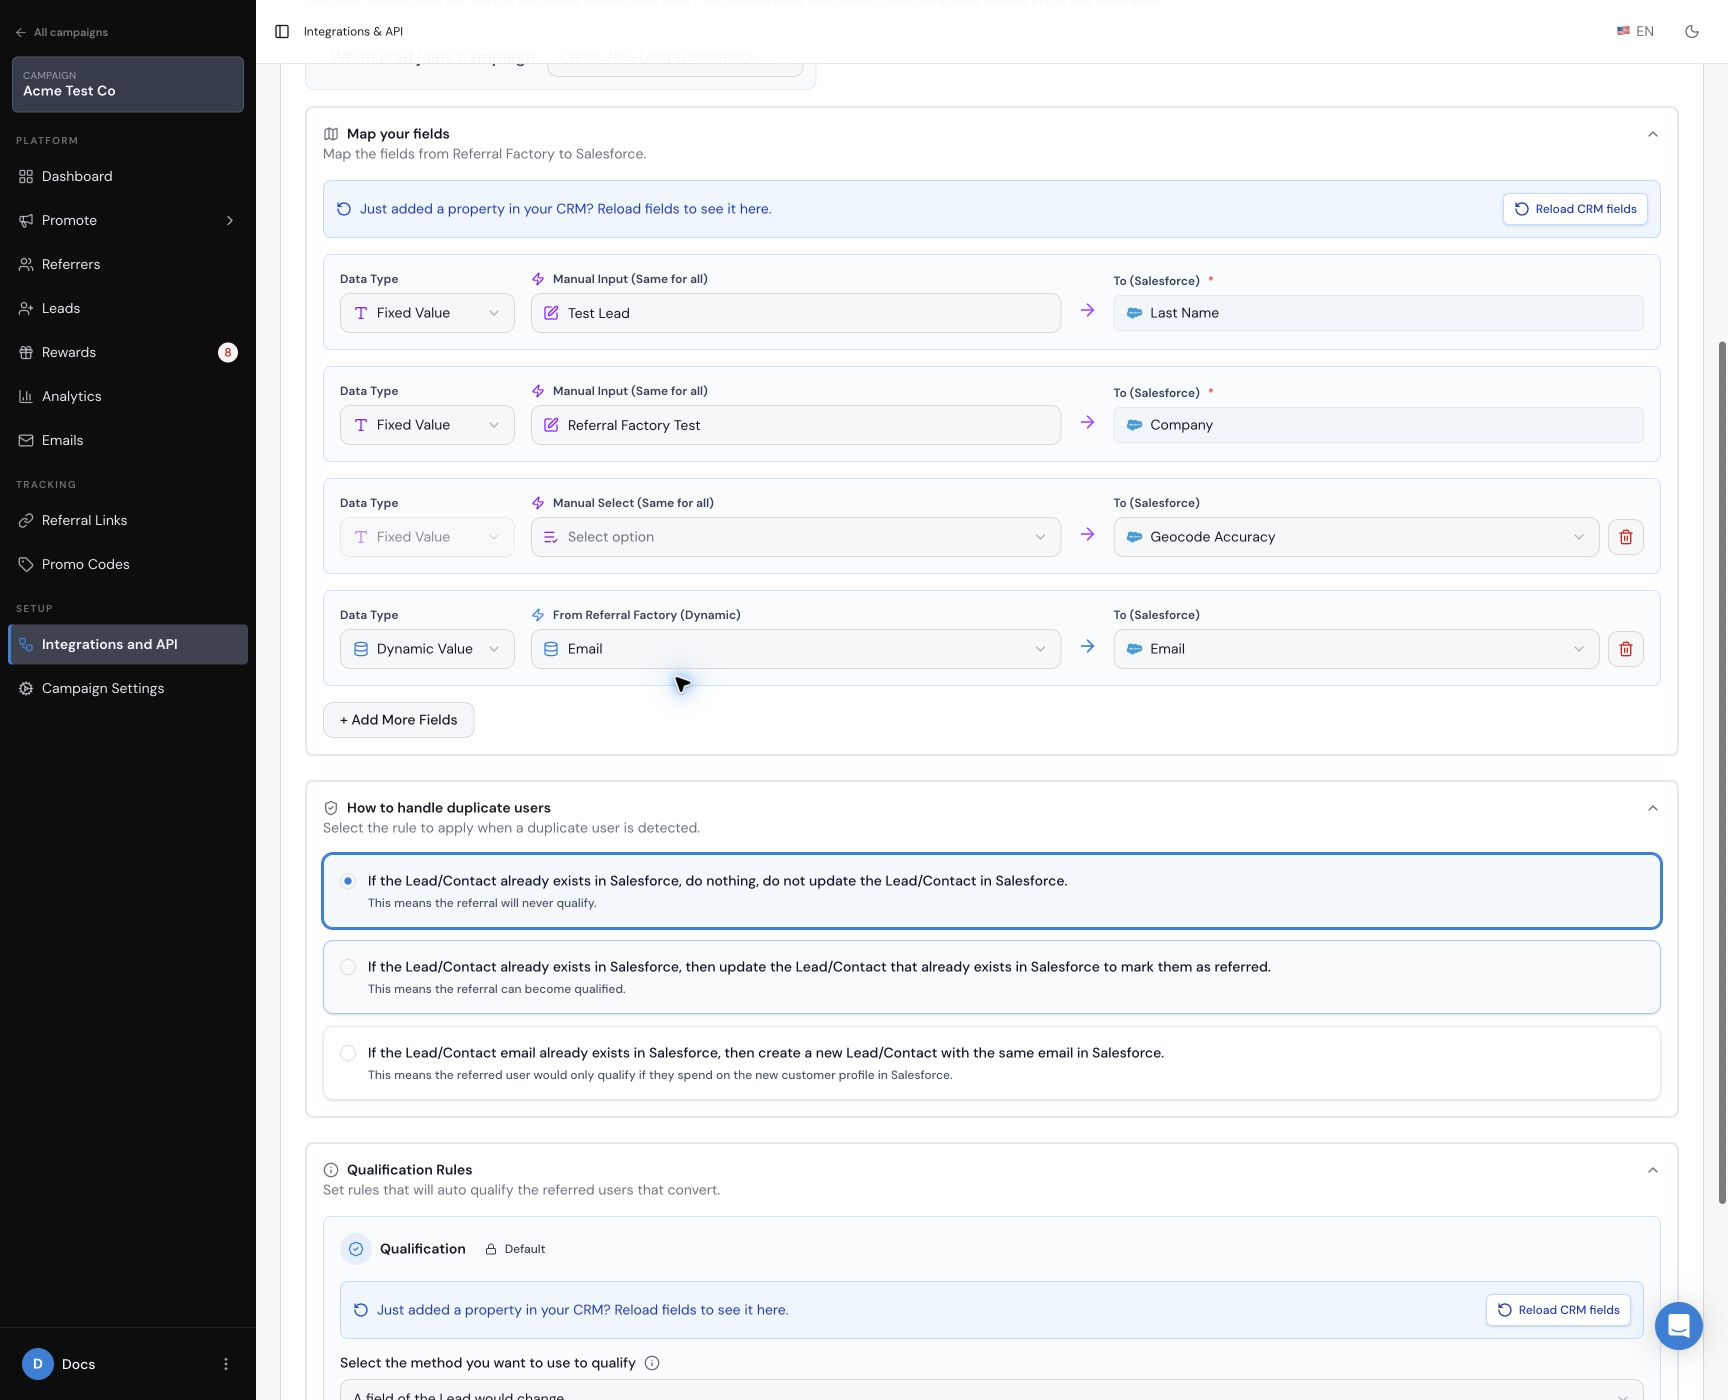Delete the Geocode Accuracy mapping row
The image size is (1728, 1400).
click(1626, 537)
